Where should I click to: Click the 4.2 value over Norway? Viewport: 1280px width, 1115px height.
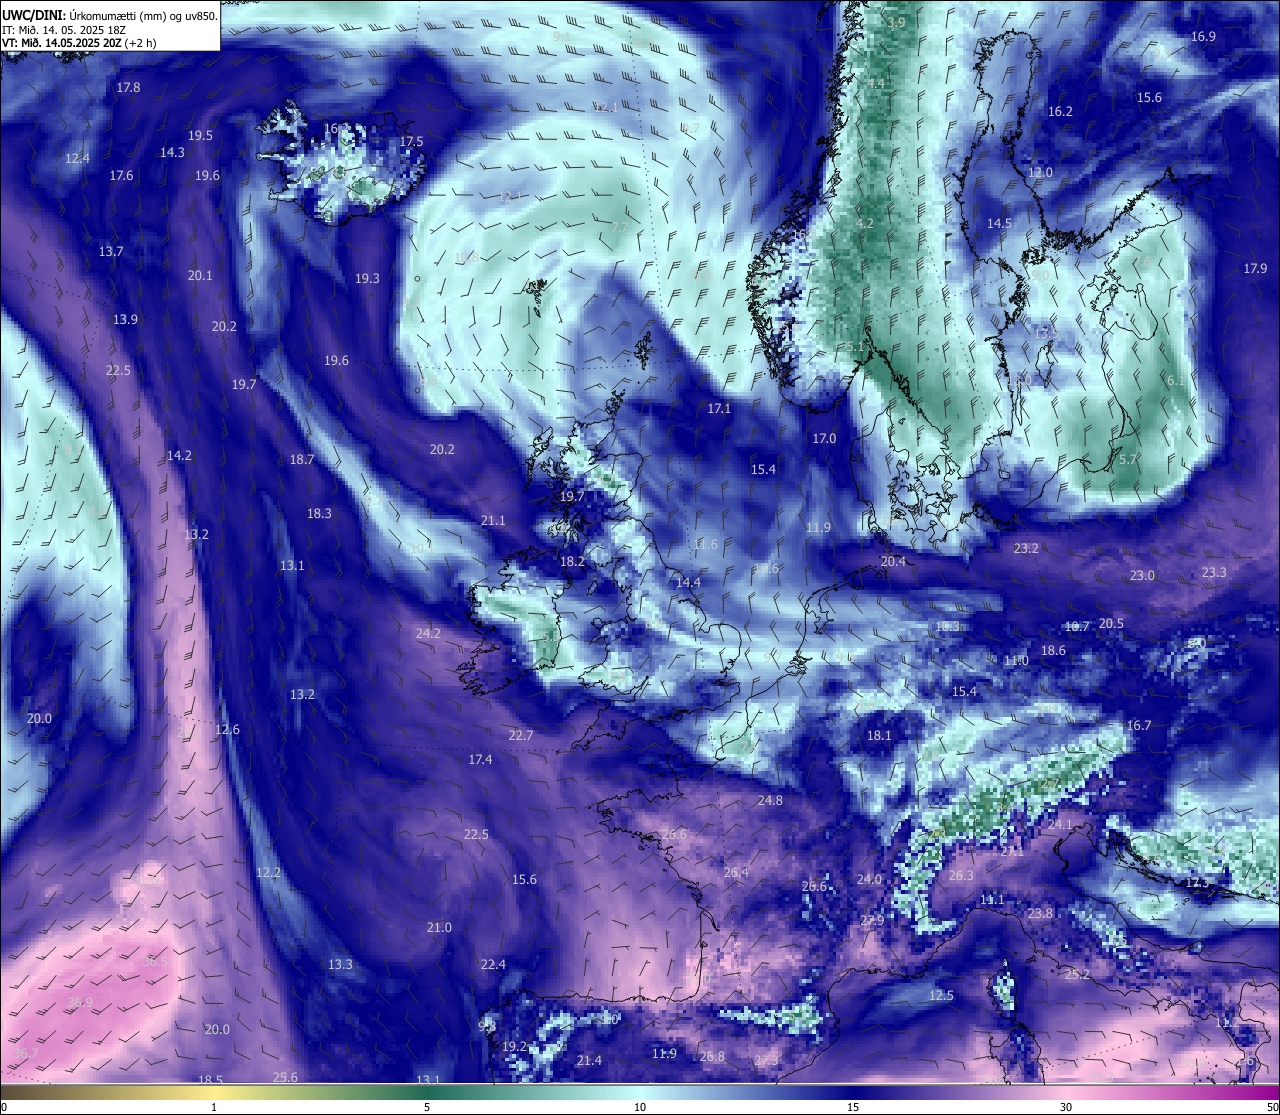(866, 224)
